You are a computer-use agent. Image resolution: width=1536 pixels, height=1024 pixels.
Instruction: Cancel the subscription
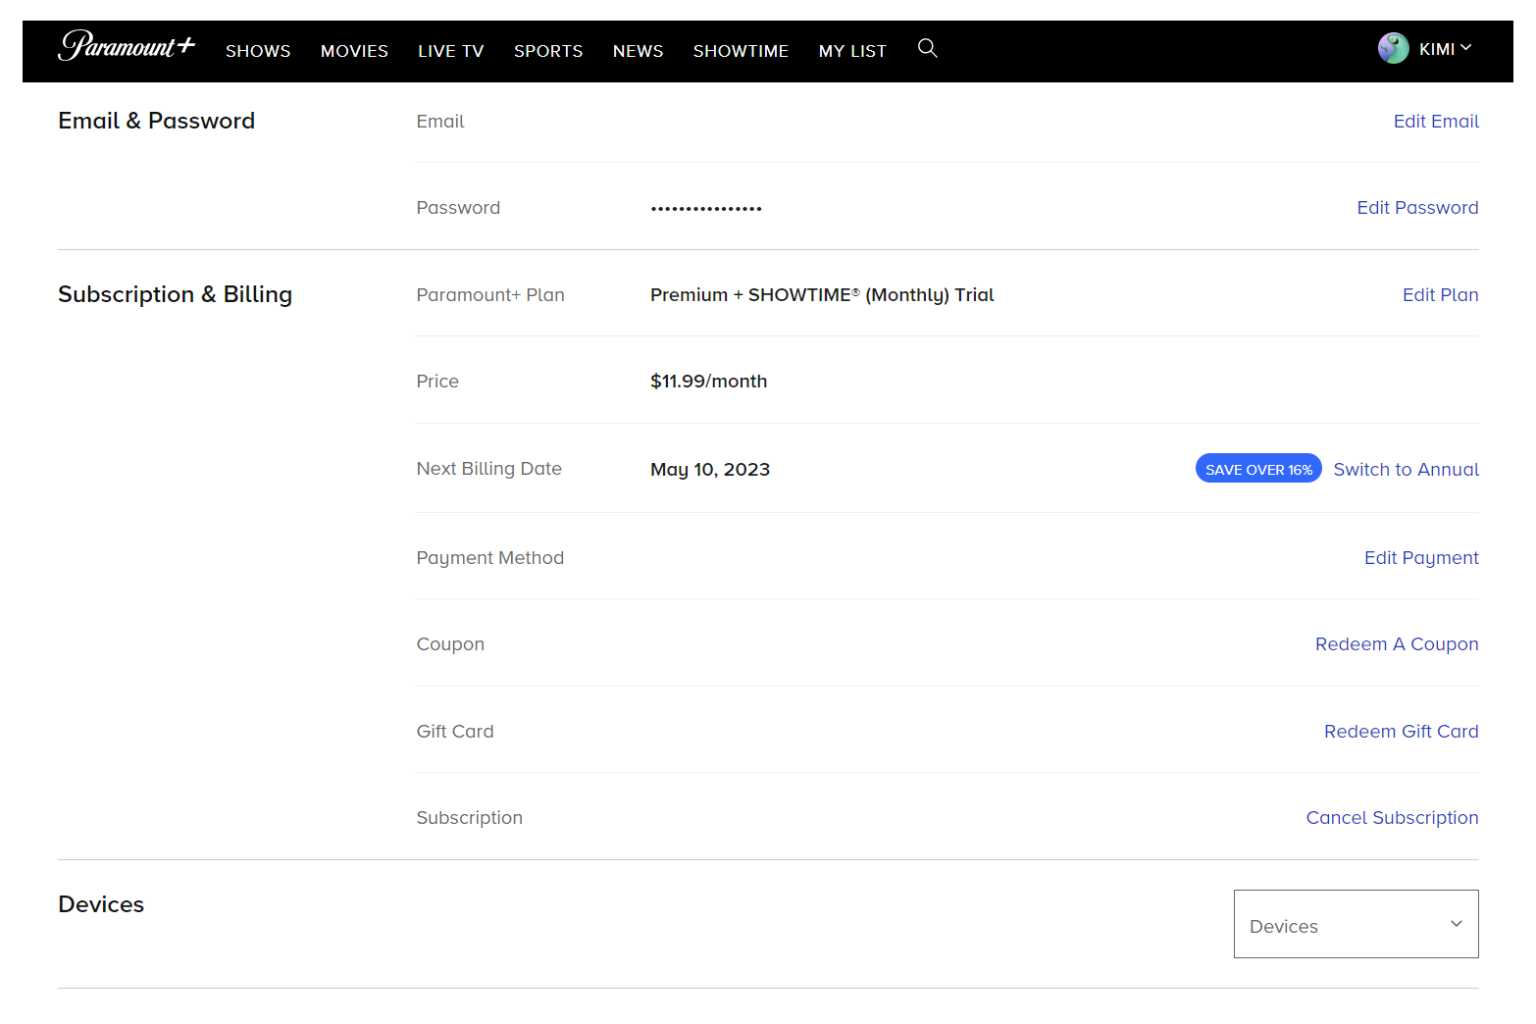pyautogui.click(x=1391, y=817)
